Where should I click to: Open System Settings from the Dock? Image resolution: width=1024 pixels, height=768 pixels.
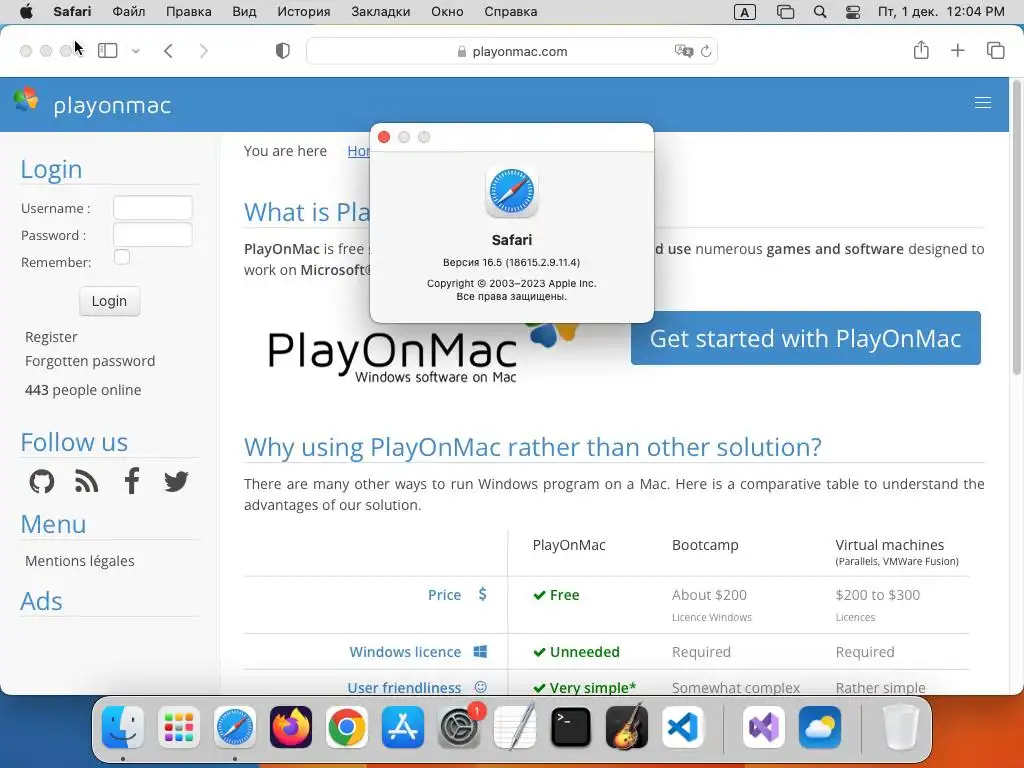point(458,727)
